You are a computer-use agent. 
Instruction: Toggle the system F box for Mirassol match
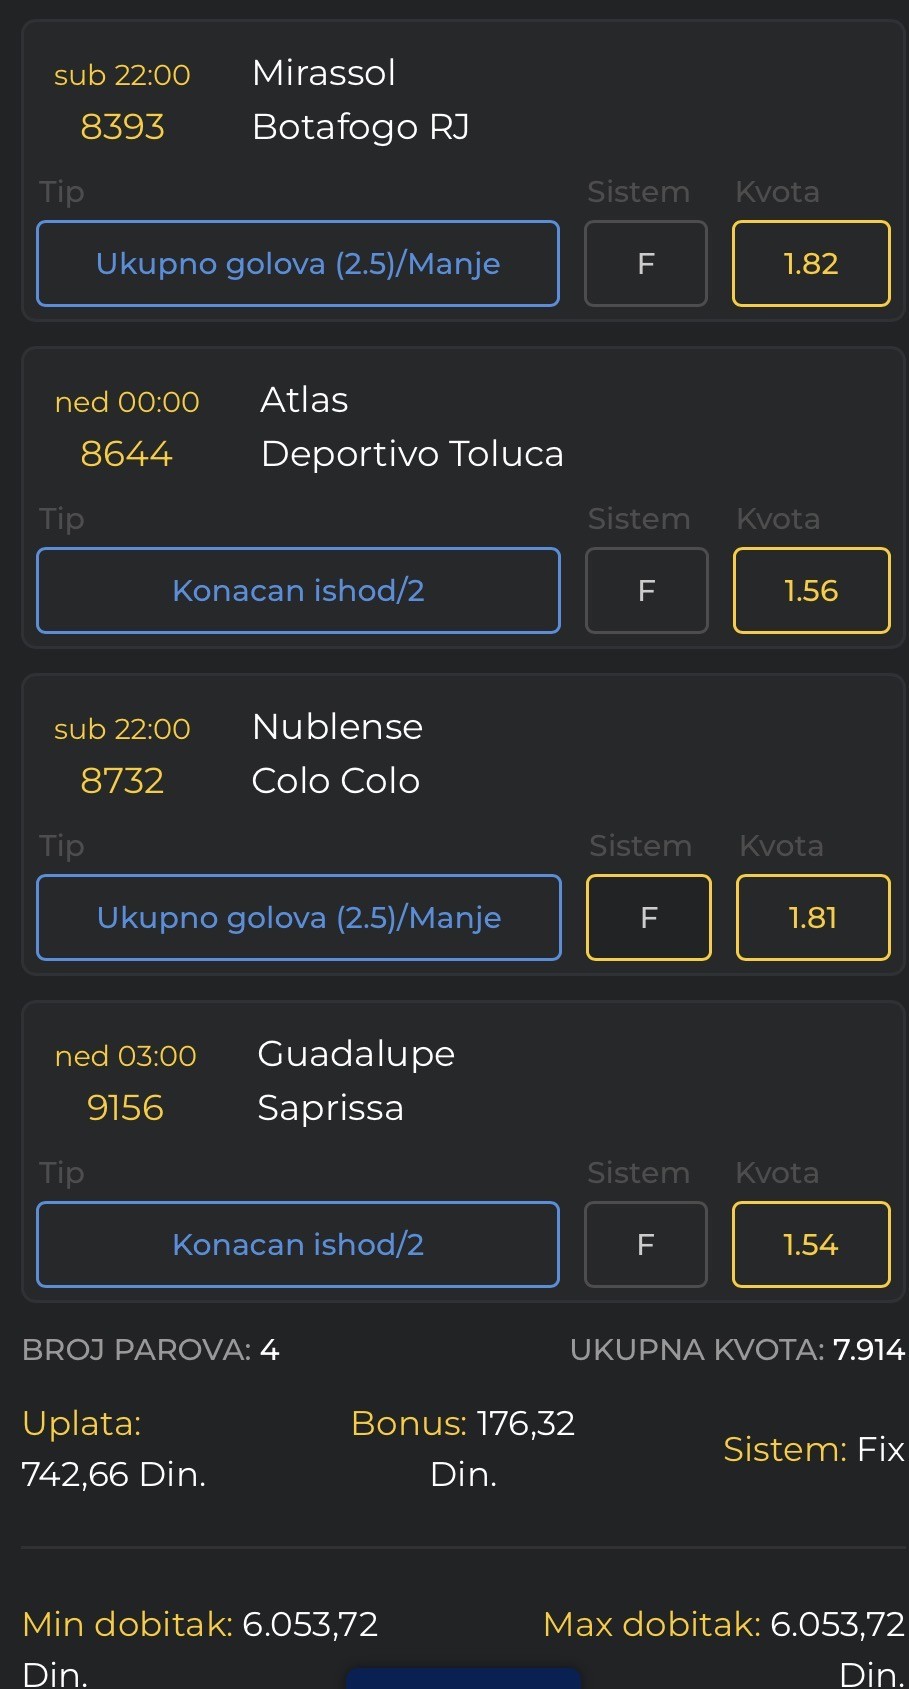pyautogui.click(x=646, y=264)
